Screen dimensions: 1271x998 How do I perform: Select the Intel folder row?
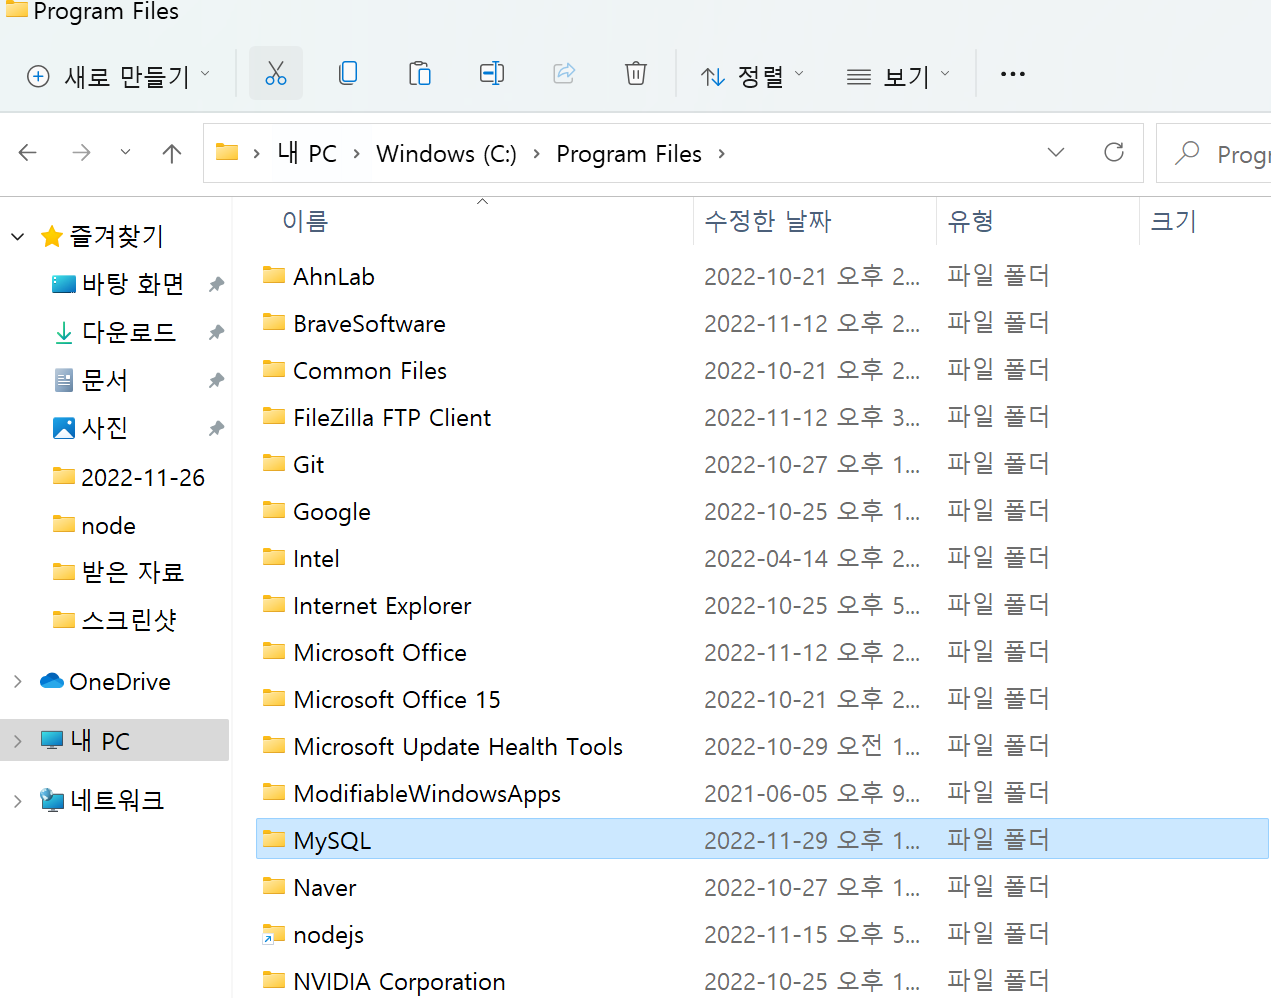(762, 558)
